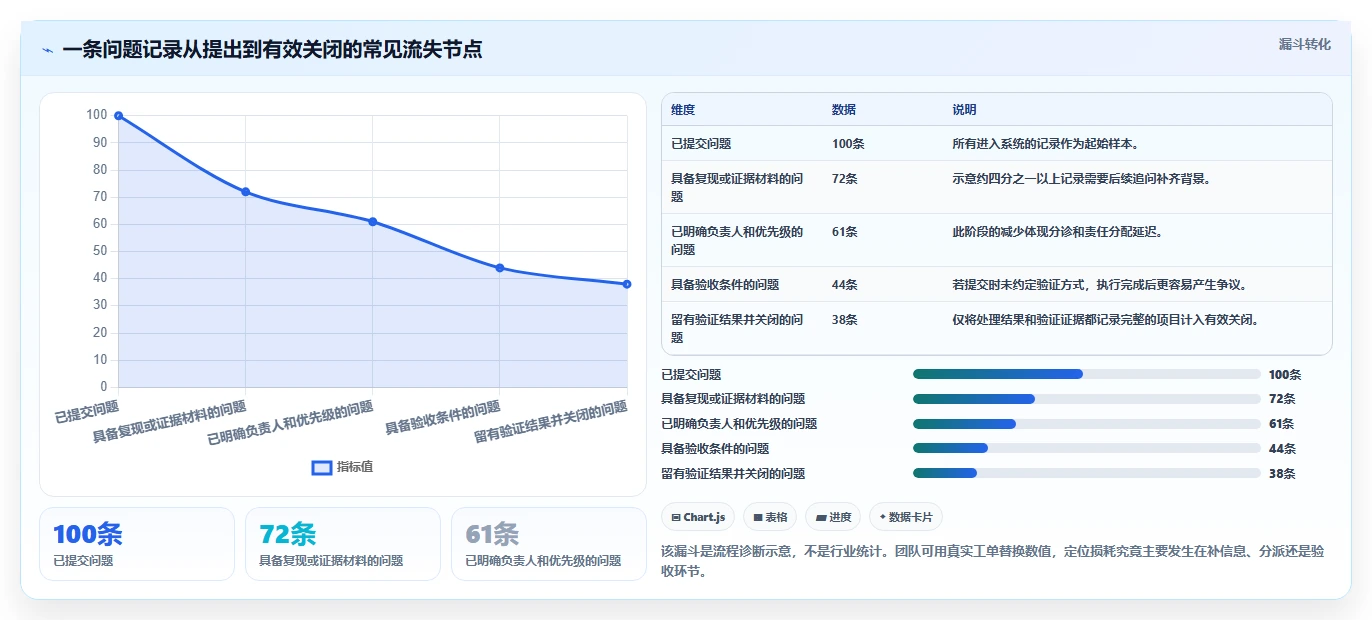Click the 44条 value in the table

pos(845,285)
